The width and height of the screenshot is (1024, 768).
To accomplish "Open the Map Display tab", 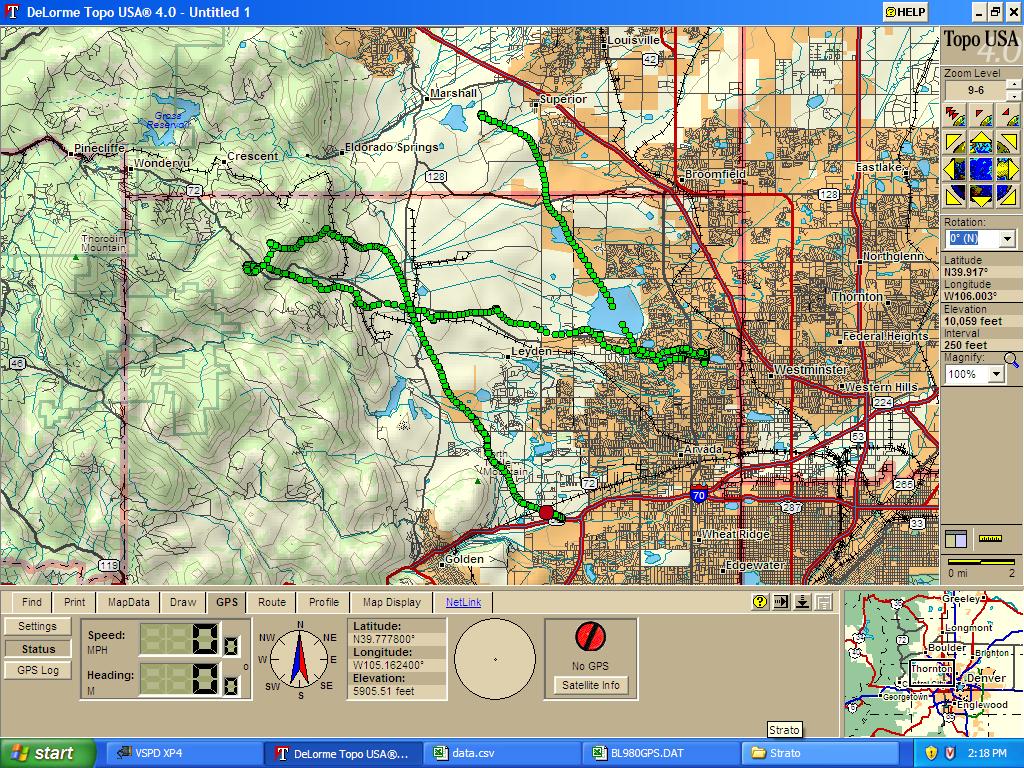I will pos(392,602).
